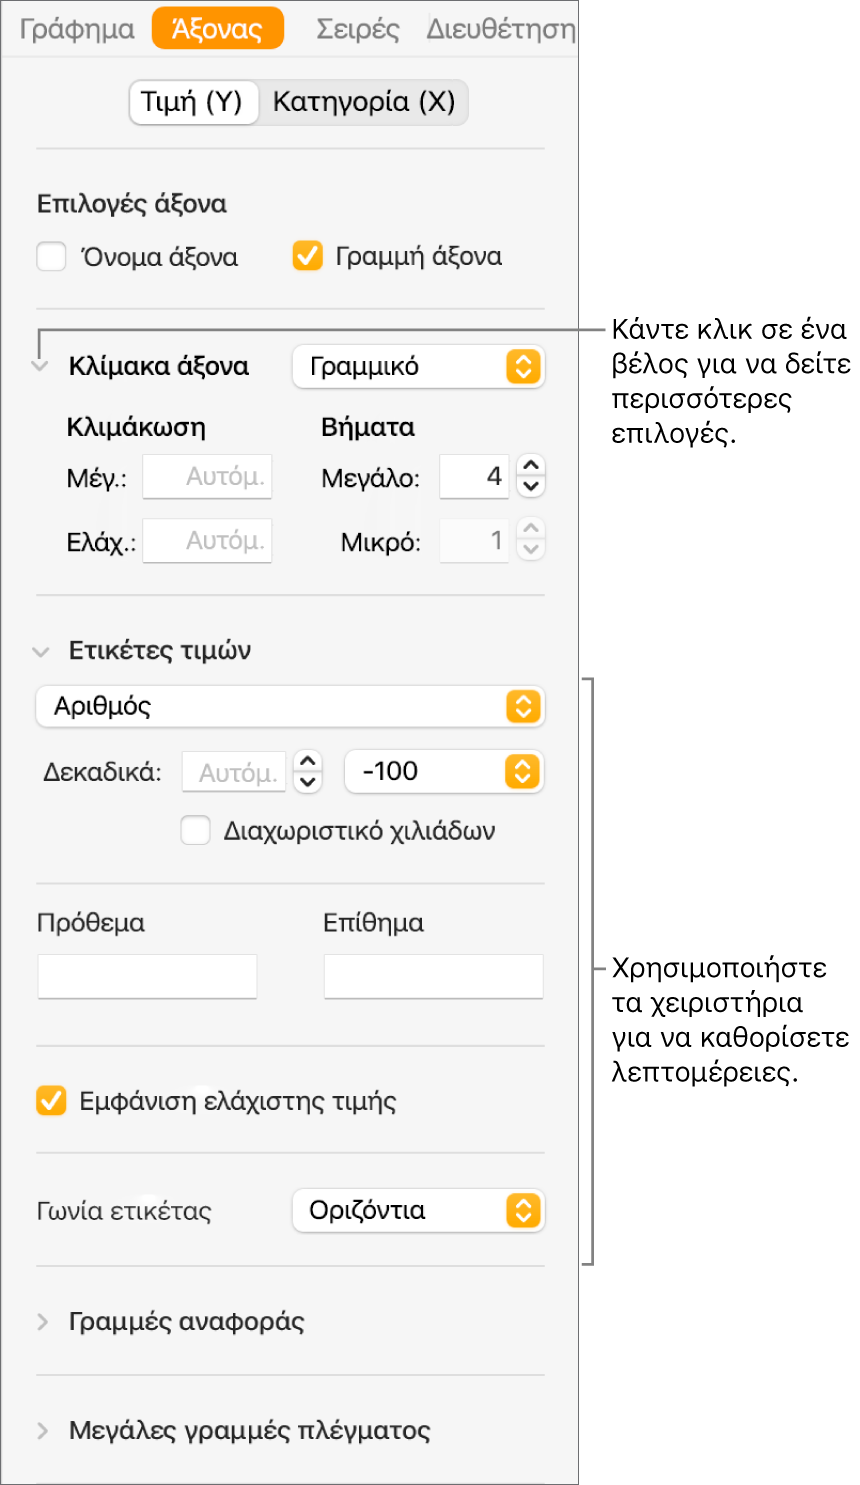Open the Γραμμικό scale dropdown
860x1485 pixels.
(418, 367)
